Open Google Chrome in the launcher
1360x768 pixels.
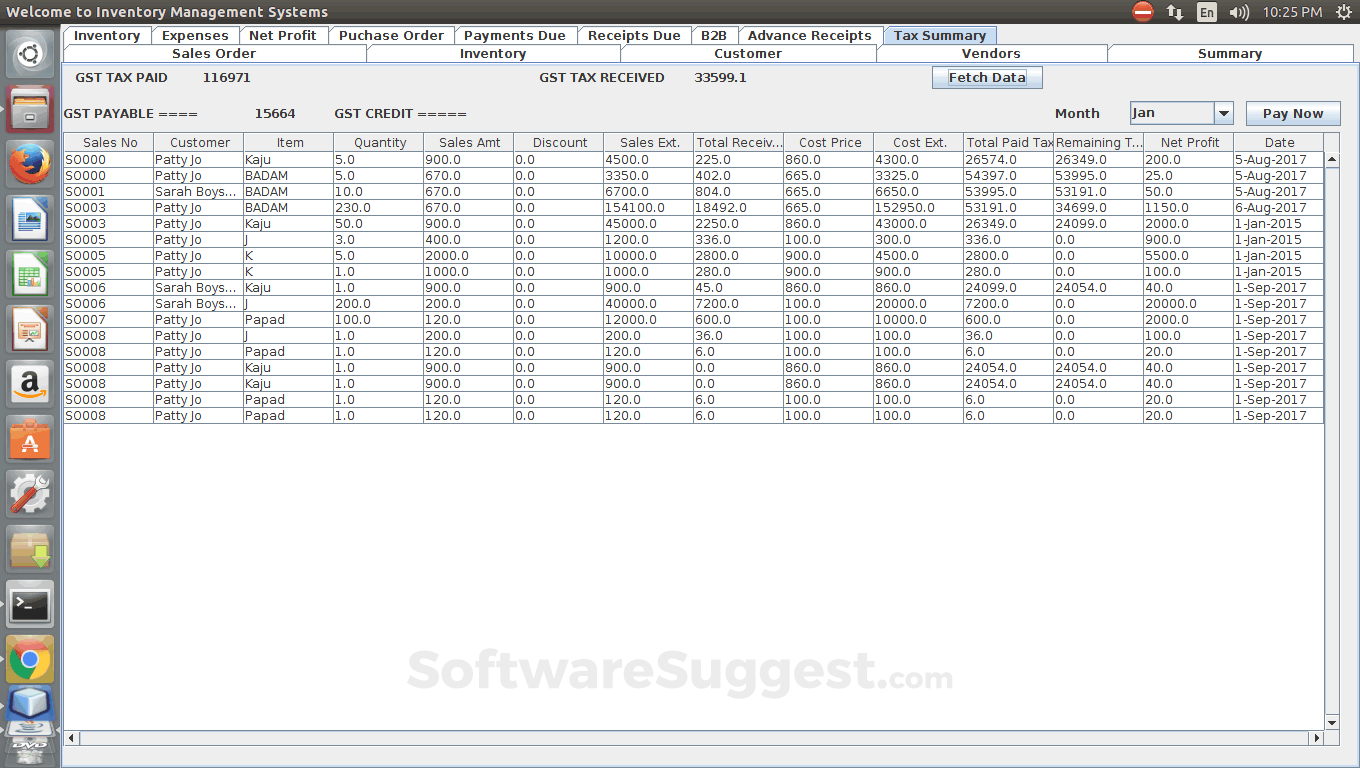click(x=30, y=660)
